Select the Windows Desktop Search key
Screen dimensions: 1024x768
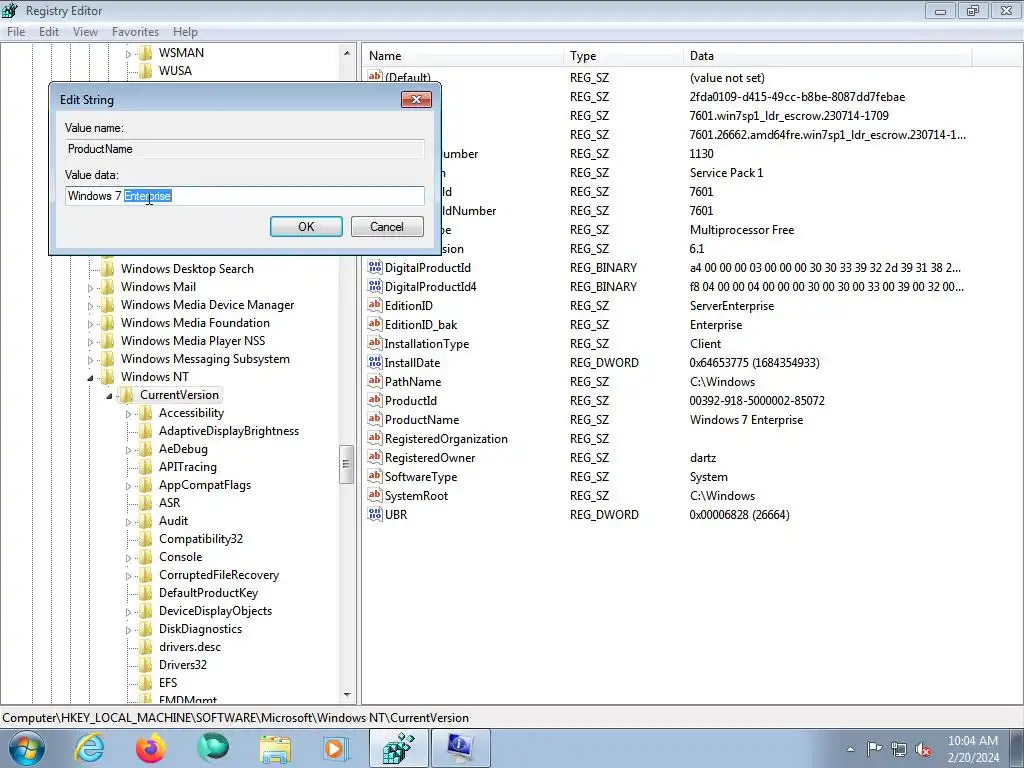(187, 268)
